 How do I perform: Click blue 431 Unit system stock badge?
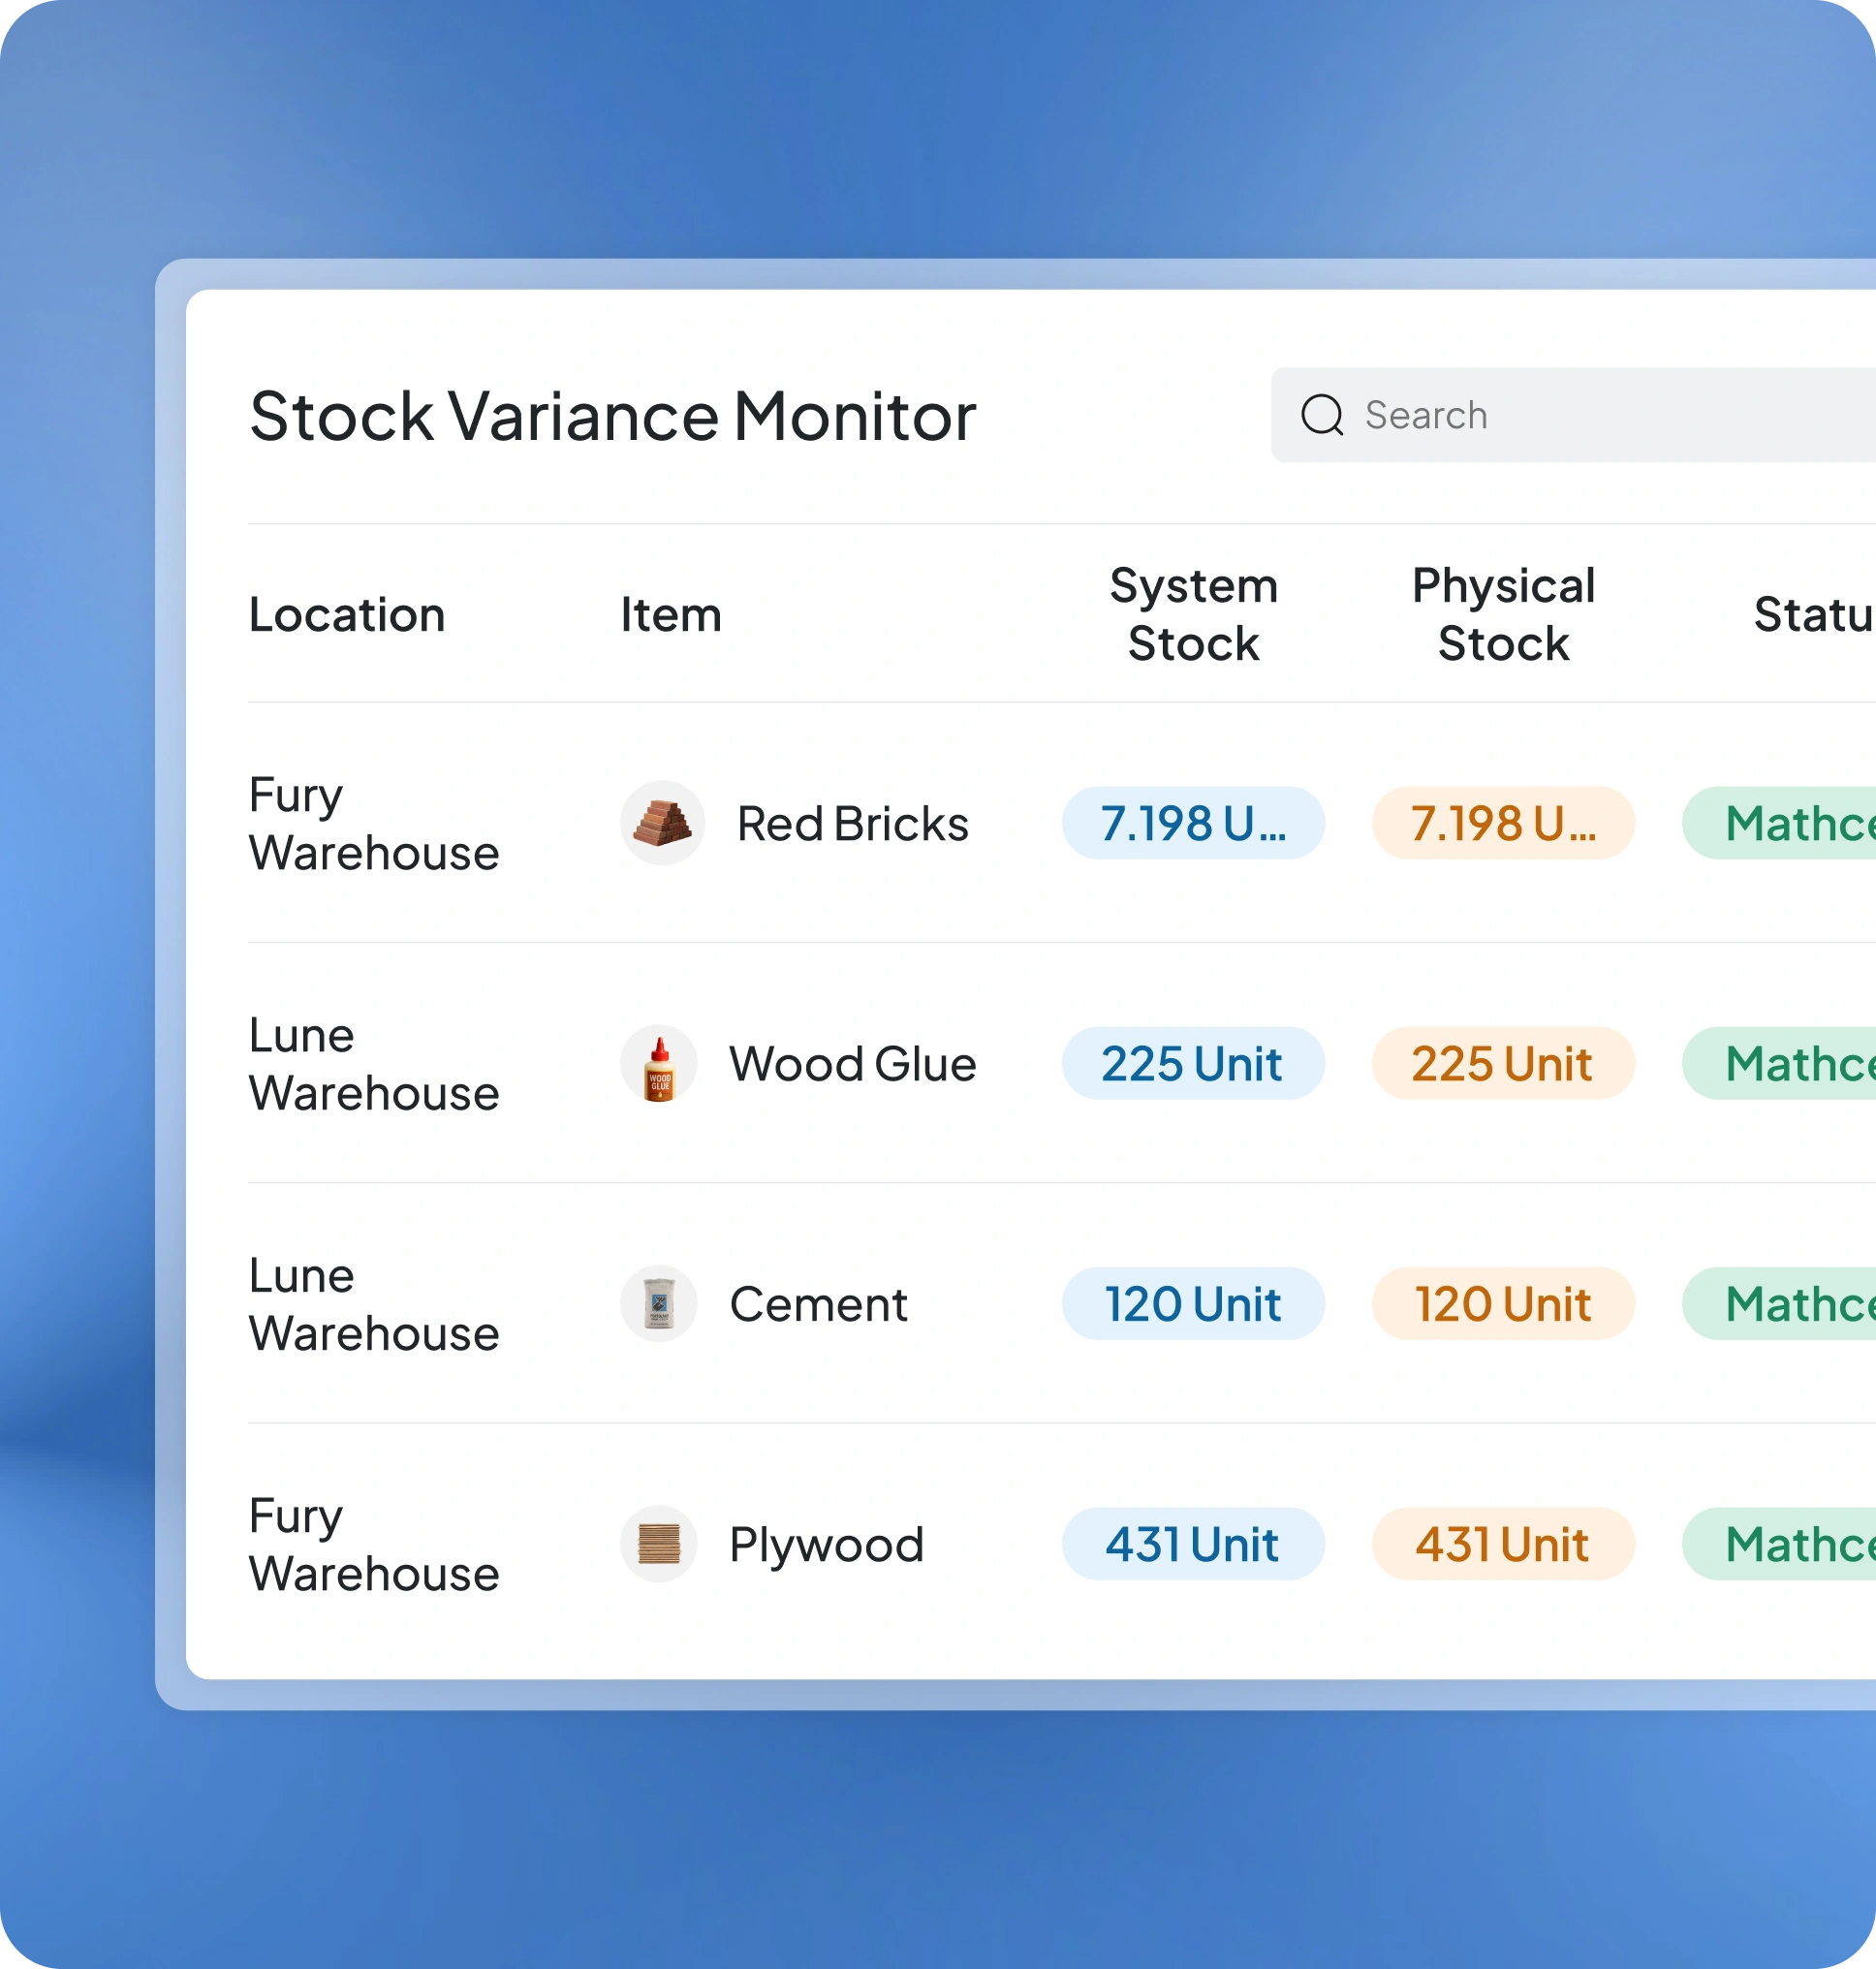click(x=1193, y=1544)
